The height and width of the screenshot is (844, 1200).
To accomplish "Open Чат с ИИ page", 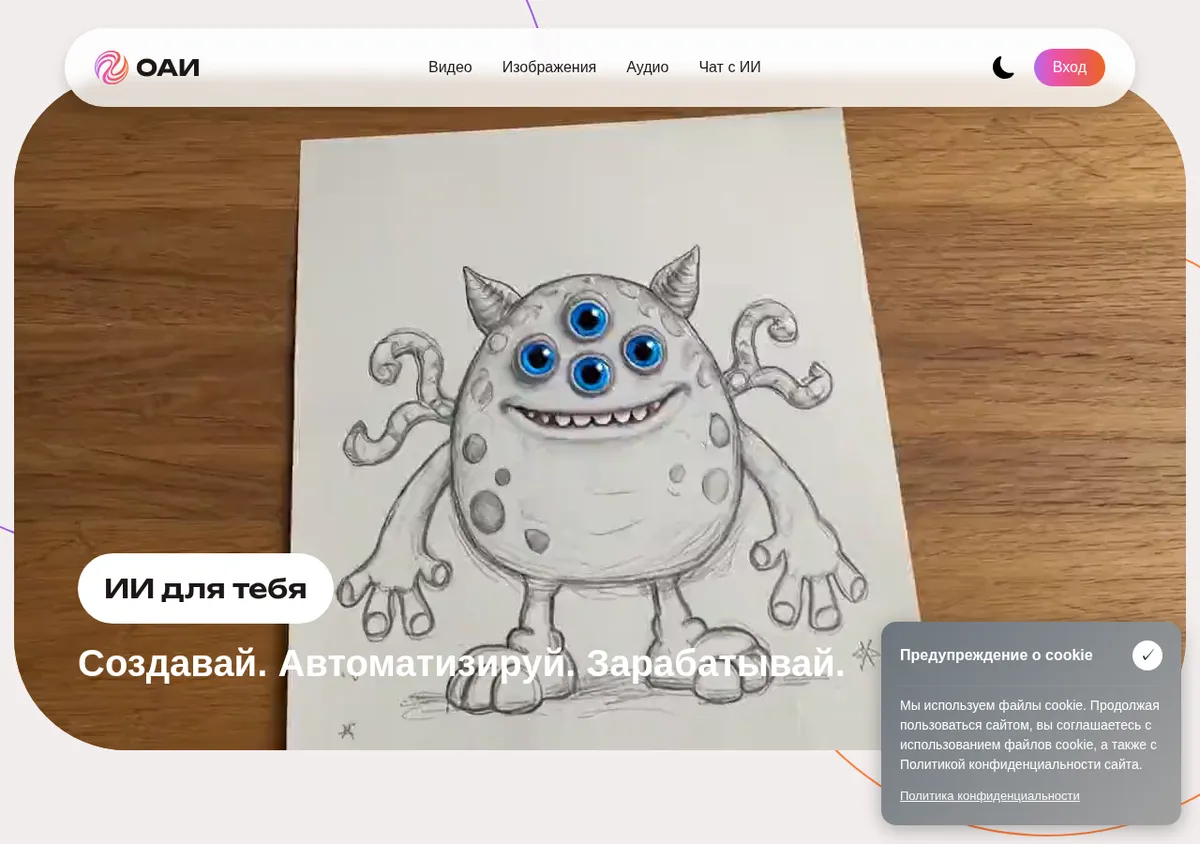I will point(730,67).
